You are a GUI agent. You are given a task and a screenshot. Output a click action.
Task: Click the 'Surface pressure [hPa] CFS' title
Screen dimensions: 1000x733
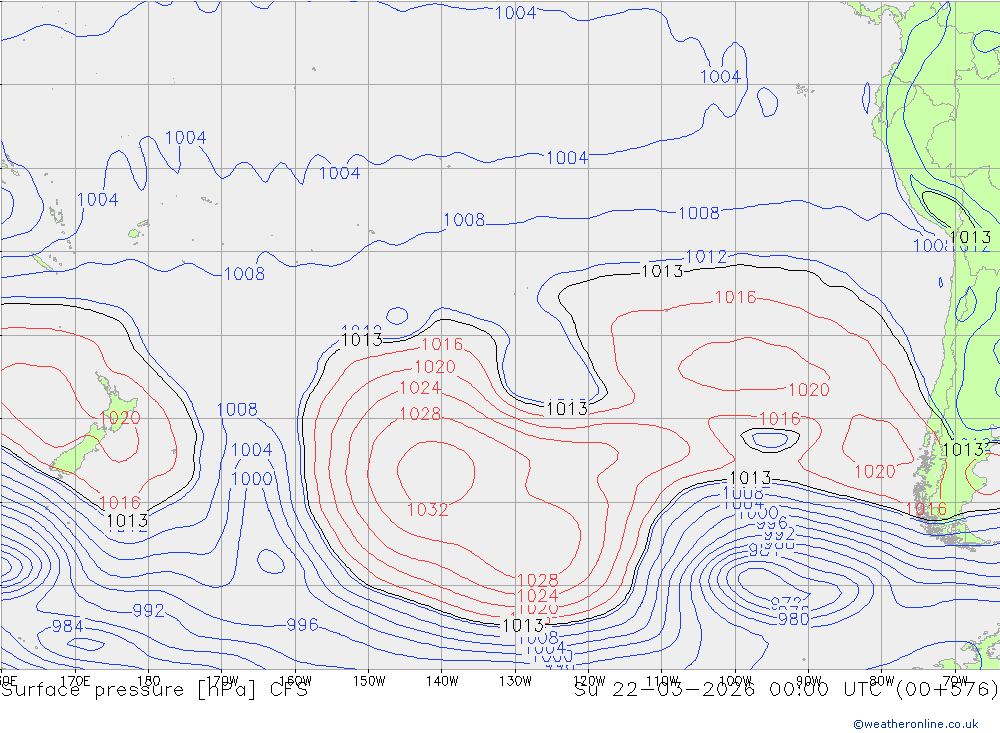[154, 690]
